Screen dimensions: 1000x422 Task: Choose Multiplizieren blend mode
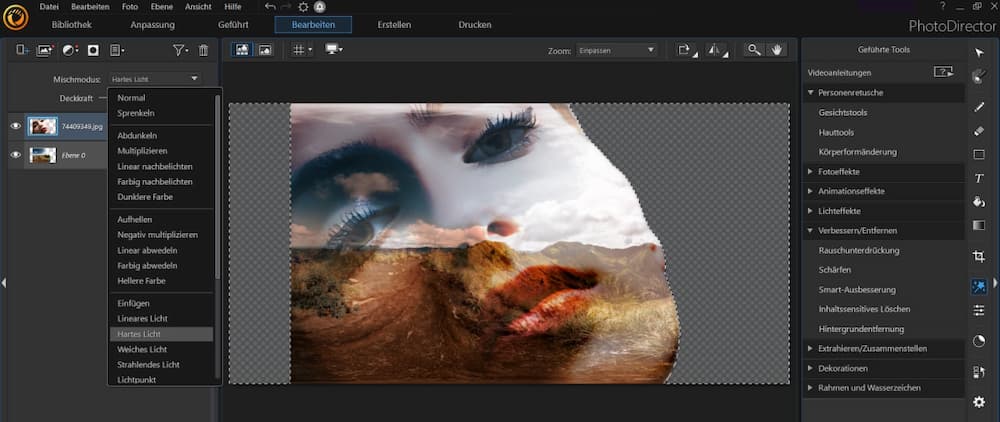click(x=142, y=150)
